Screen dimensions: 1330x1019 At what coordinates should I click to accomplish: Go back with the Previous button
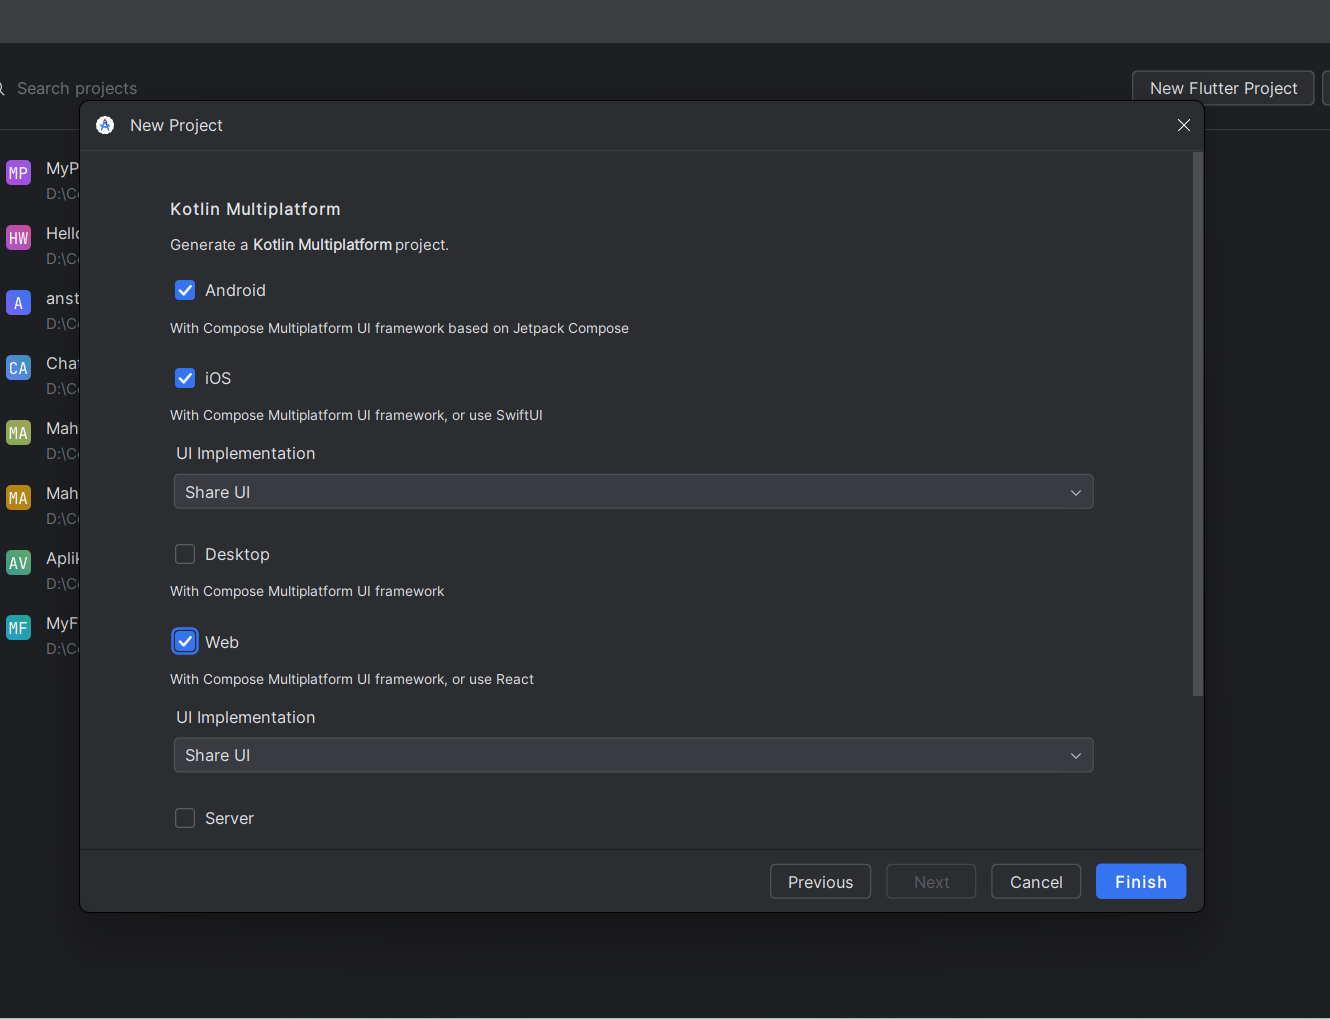click(820, 882)
